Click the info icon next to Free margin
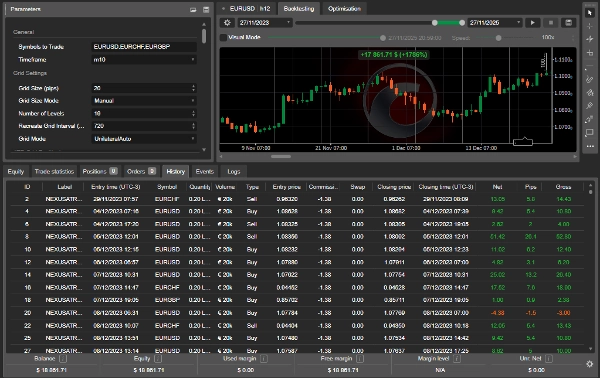This screenshot has width=600, height=378. tap(360, 358)
